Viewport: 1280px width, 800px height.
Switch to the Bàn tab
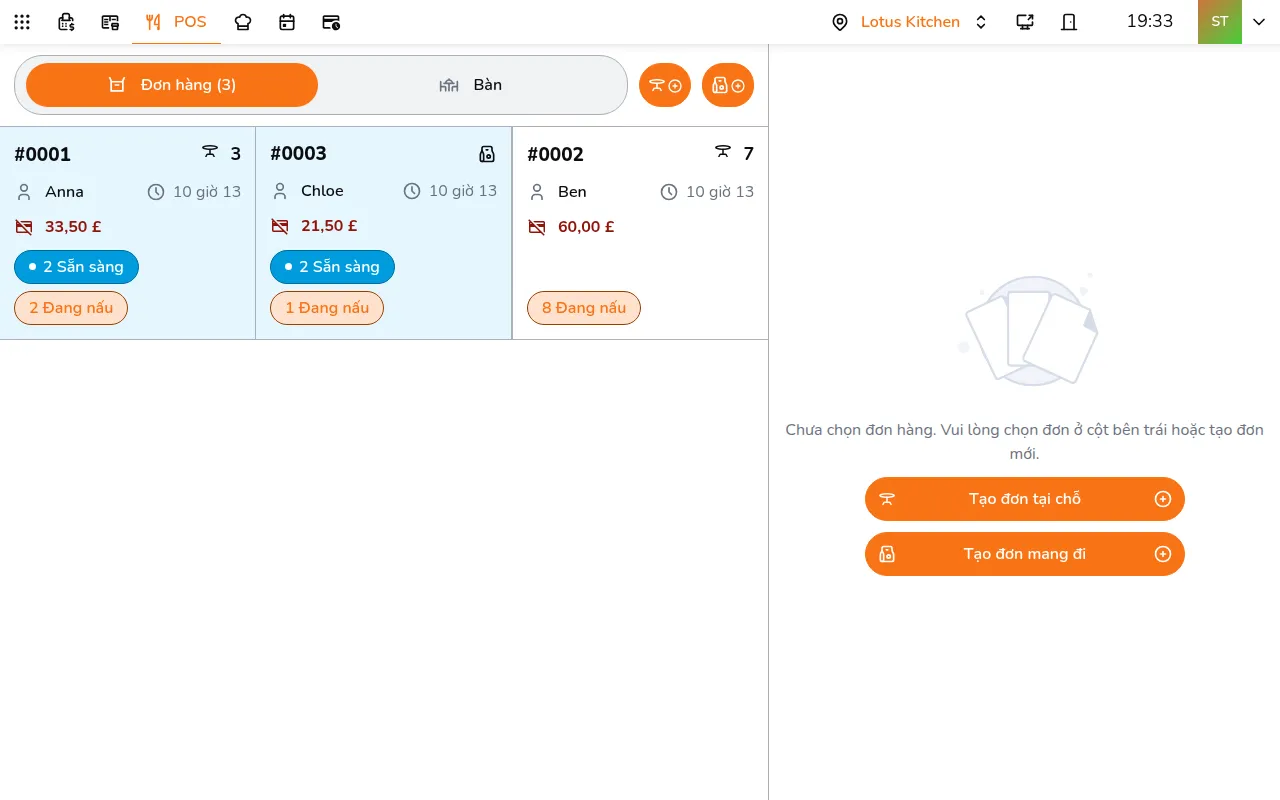pyautogui.click(x=470, y=85)
